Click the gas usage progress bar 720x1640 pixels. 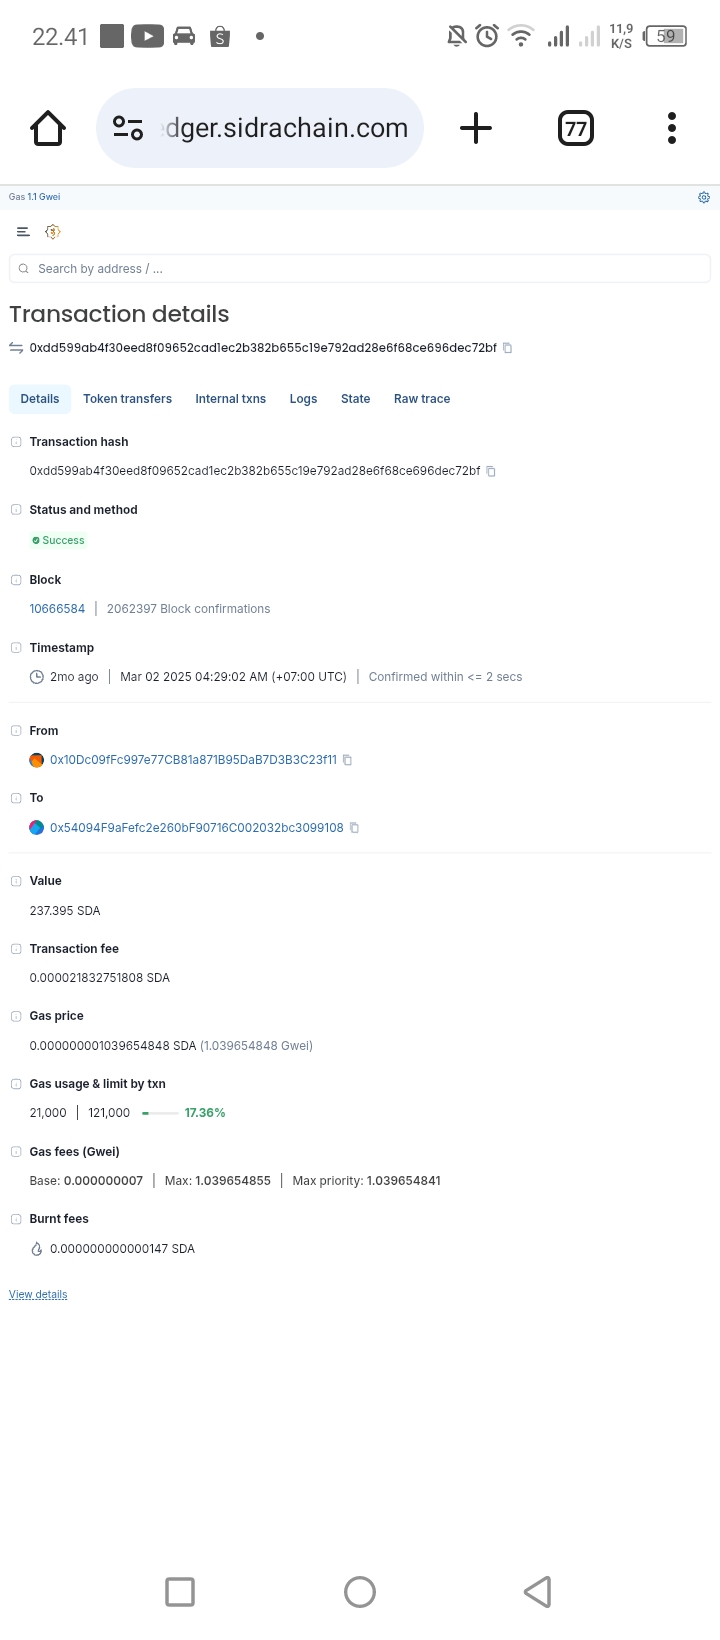tap(160, 1113)
